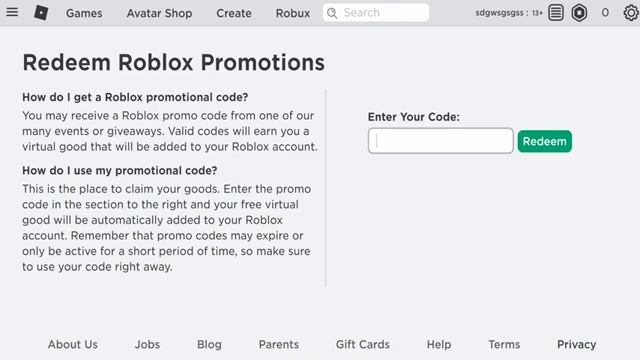Open the Robux nav item
Screen dimensions: 640x360
(293, 13)
